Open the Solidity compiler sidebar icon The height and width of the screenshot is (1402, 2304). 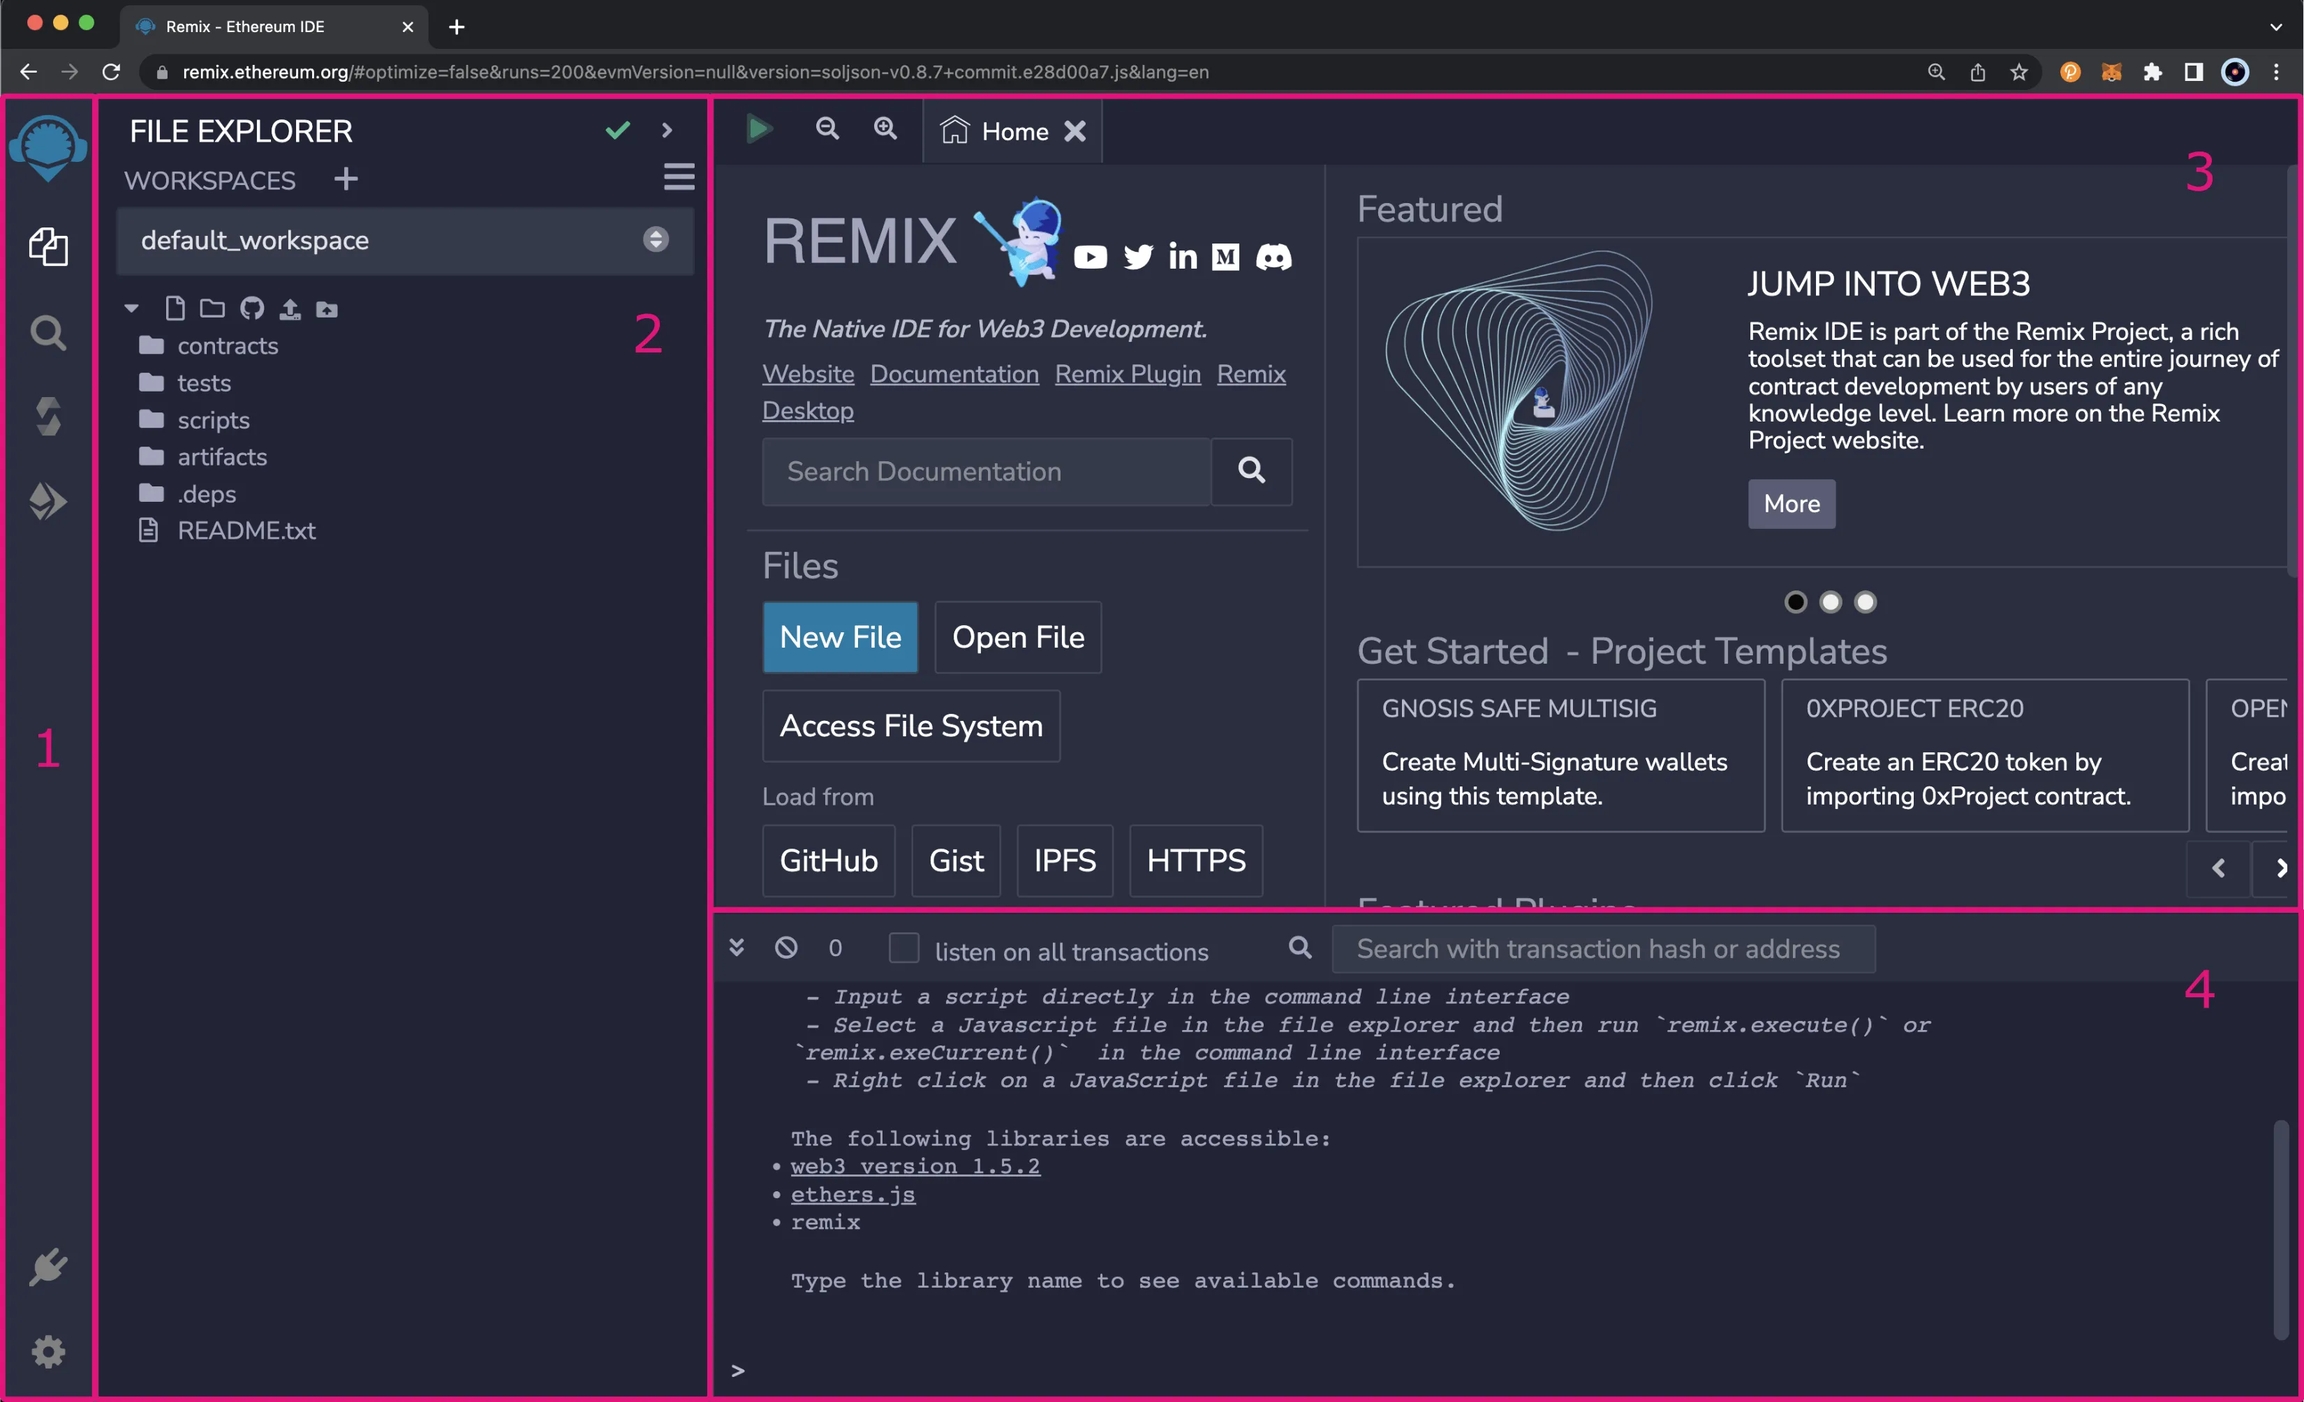tap(47, 417)
